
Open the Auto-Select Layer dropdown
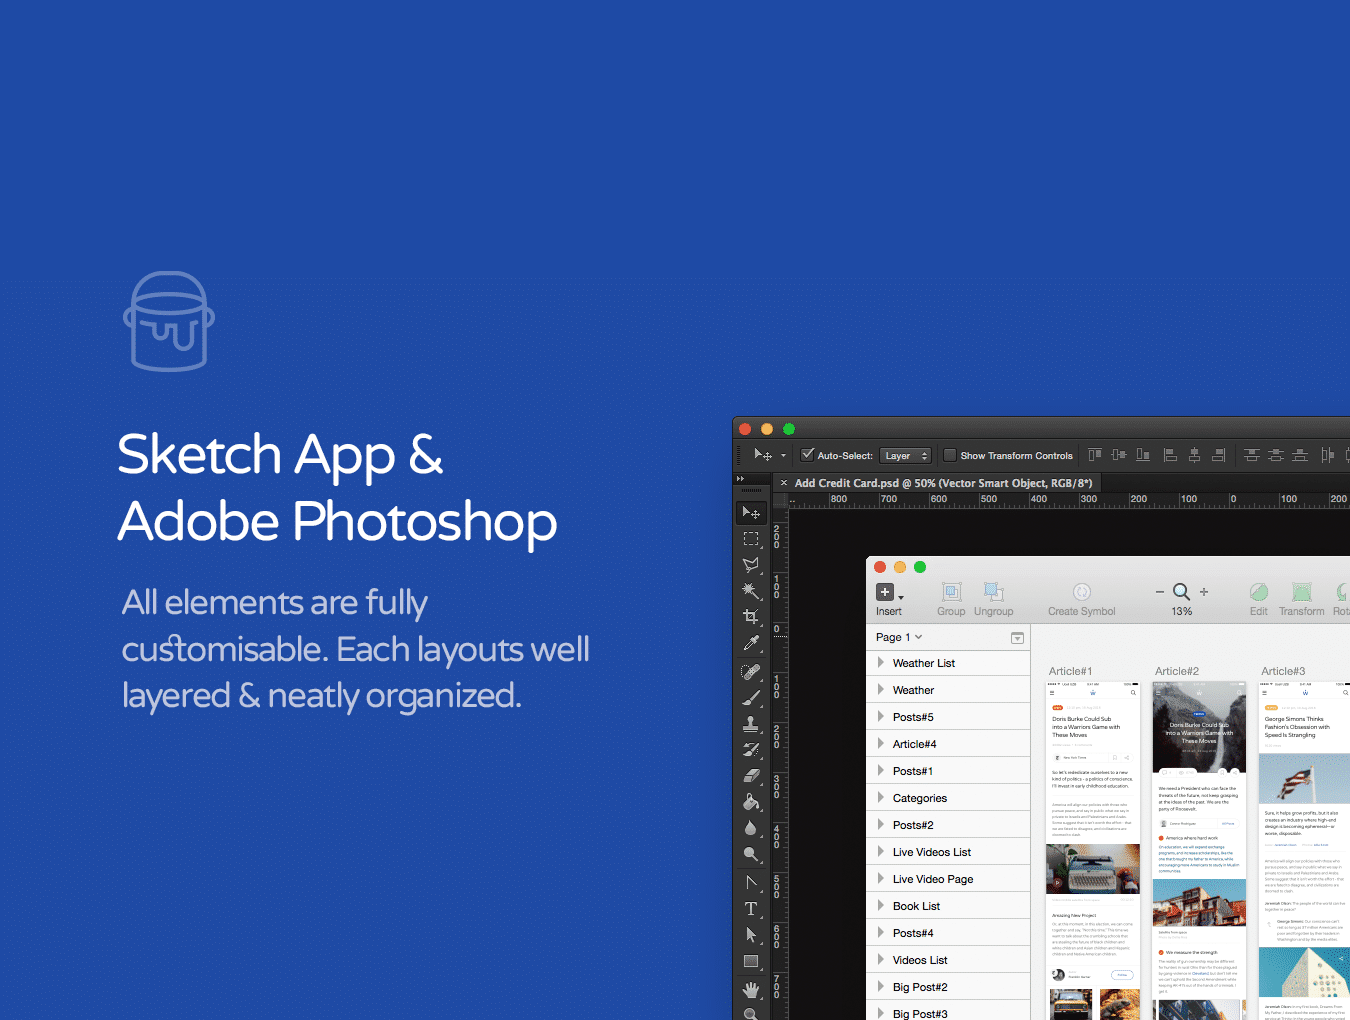(x=905, y=456)
